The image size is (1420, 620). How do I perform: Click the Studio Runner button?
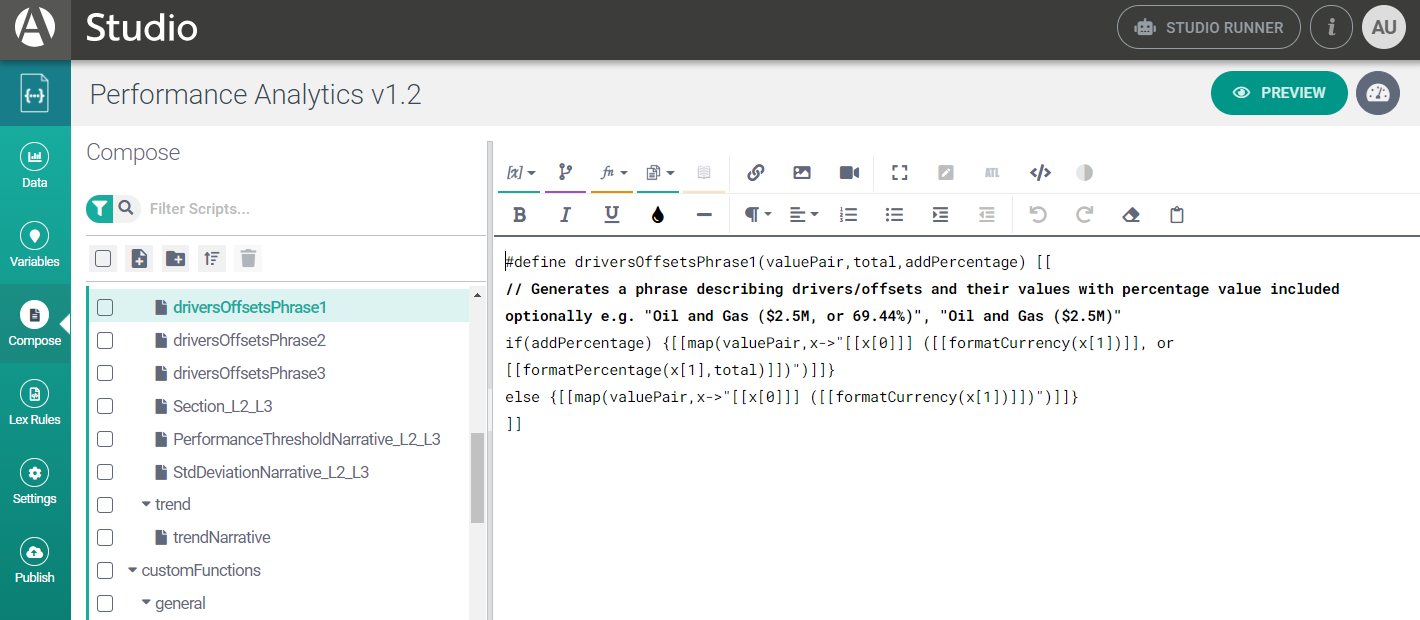point(1208,28)
